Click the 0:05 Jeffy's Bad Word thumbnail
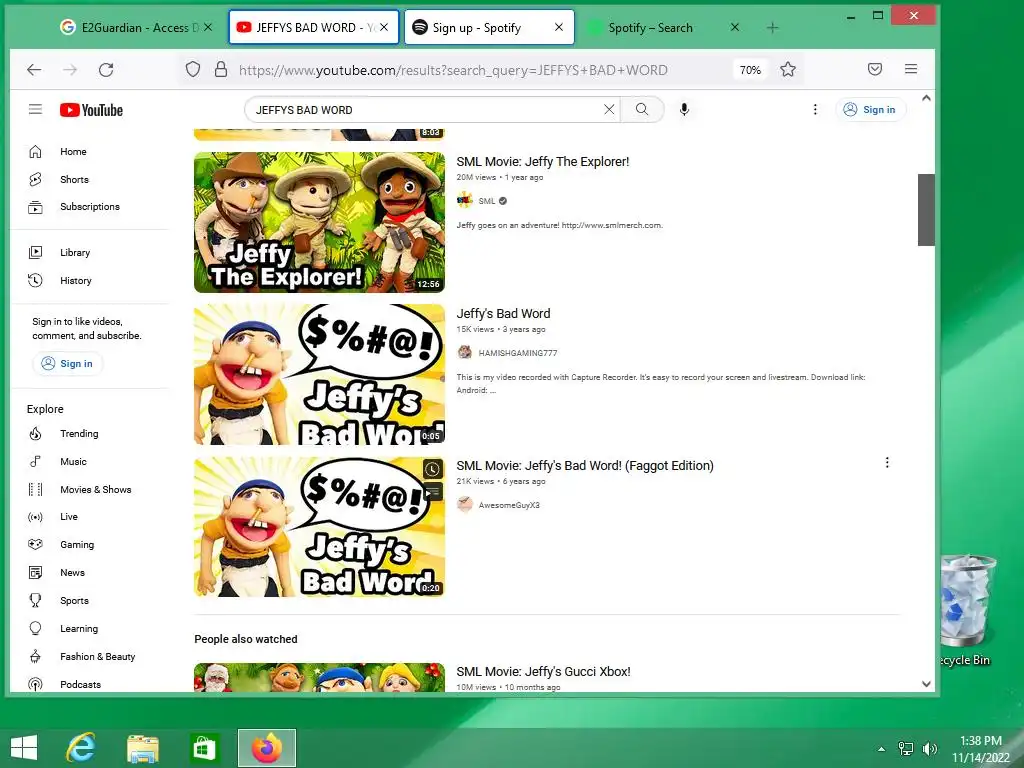Viewport: 1024px width, 768px height. 319,374
